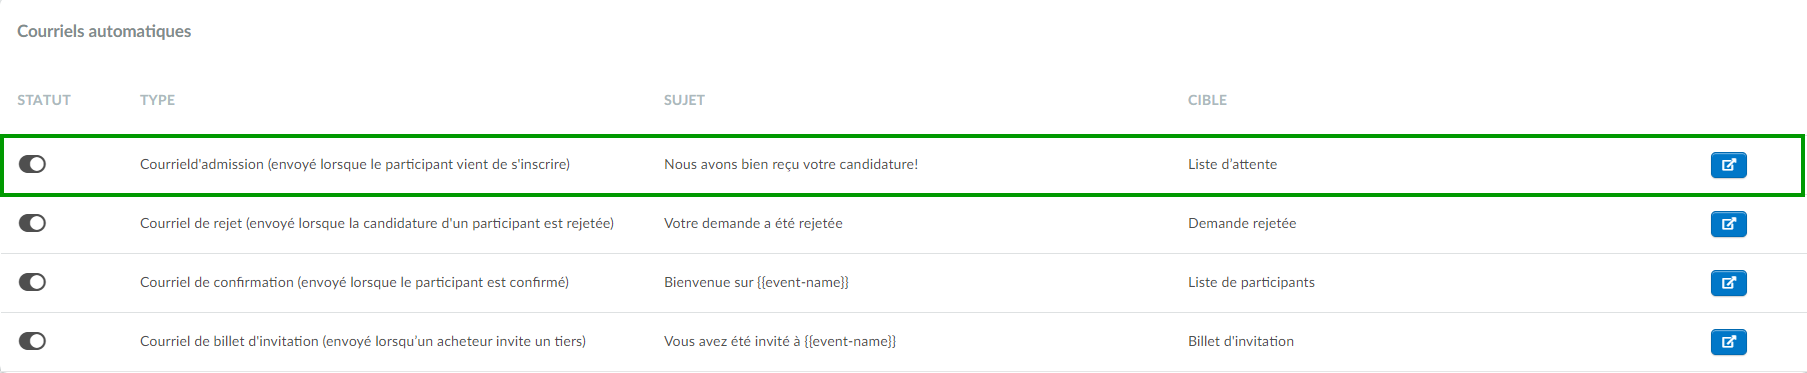Viewport: 1807px width, 373px height.
Task: Disable the Courriel de rejet switch
Action: [32, 223]
